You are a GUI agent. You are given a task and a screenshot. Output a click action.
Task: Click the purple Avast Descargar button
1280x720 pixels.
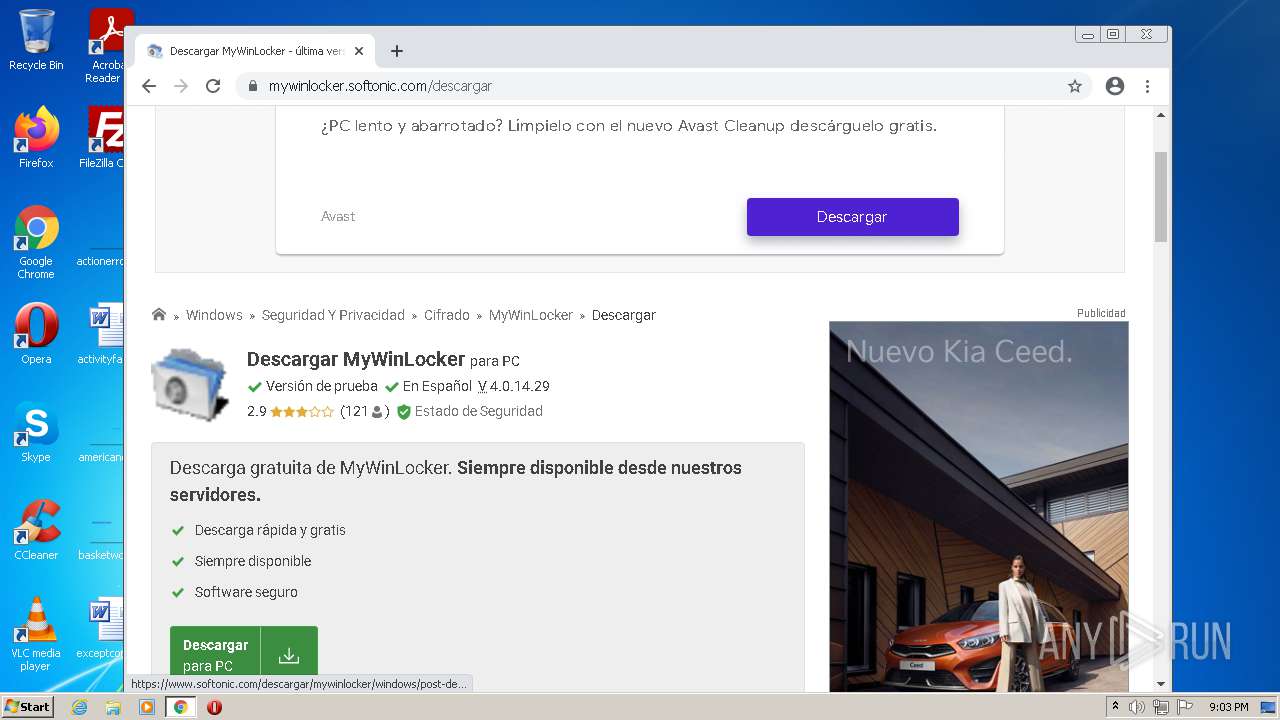[x=852, y=217]
